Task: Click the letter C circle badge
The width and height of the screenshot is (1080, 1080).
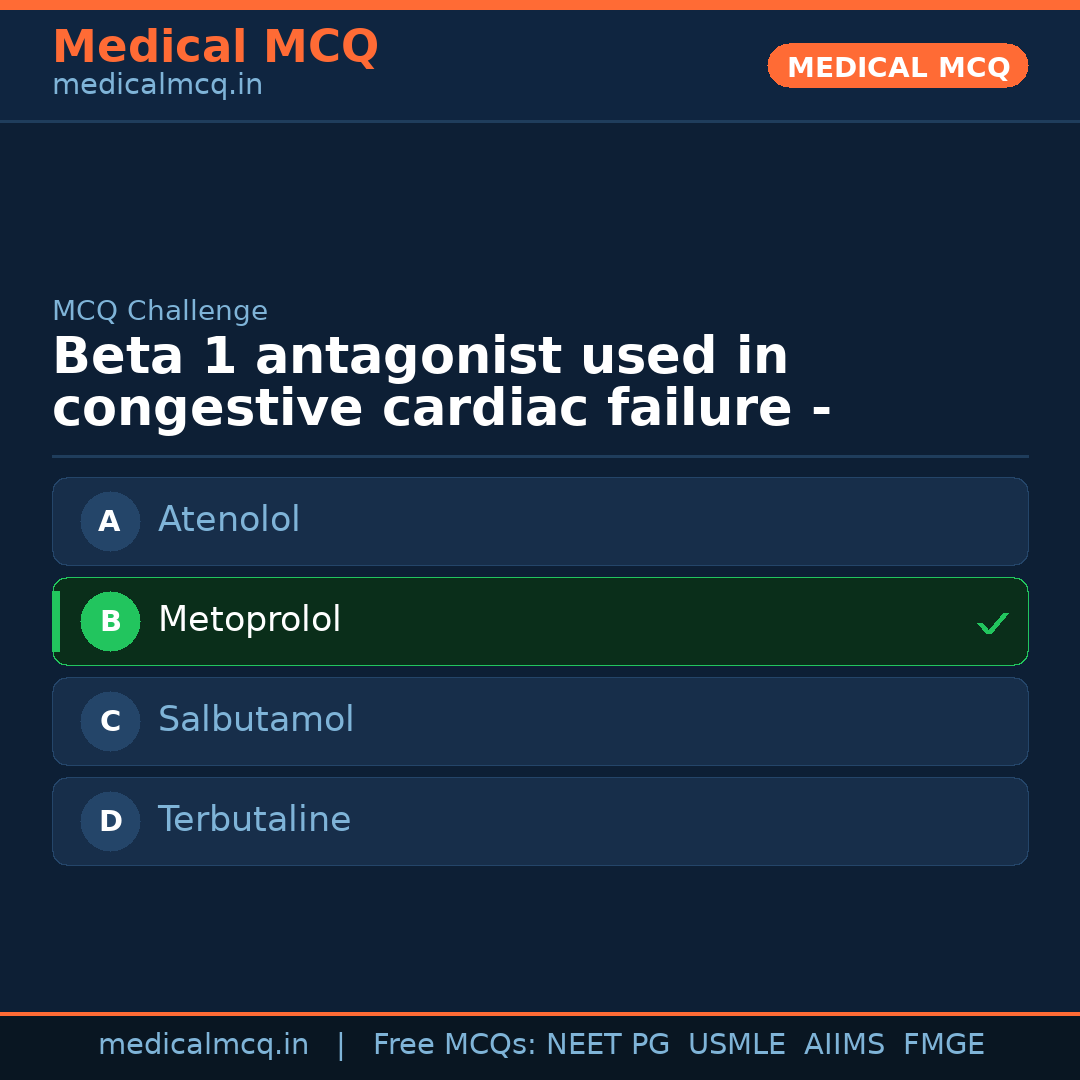Action: coord(110,721)
